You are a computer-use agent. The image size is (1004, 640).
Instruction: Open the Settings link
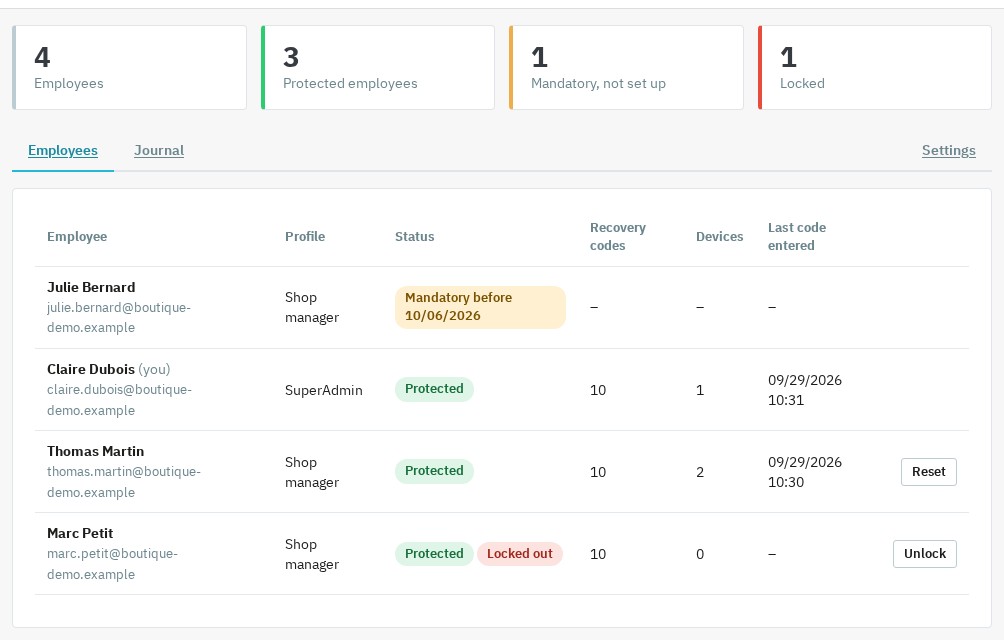click(x=948, y=150)
